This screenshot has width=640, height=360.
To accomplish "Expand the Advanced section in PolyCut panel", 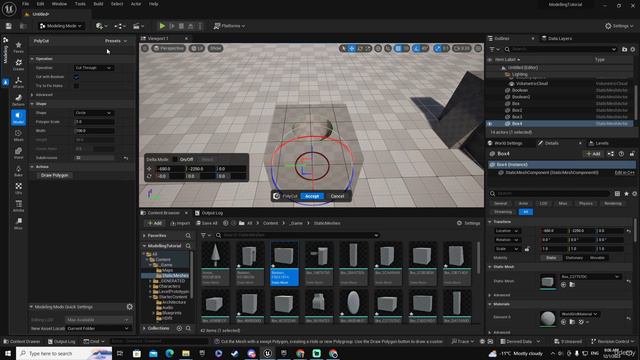I will [x=32, y=95].
